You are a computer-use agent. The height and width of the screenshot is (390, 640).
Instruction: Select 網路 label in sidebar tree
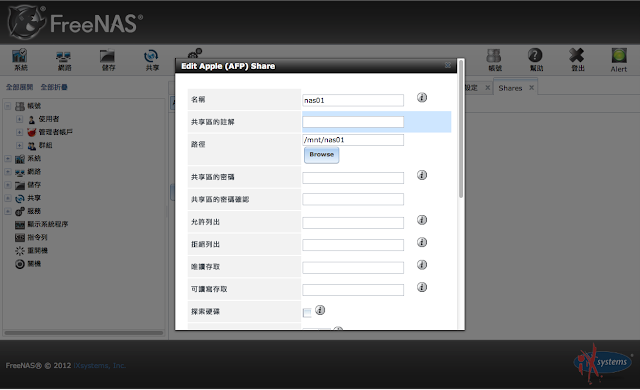(34, 172)
